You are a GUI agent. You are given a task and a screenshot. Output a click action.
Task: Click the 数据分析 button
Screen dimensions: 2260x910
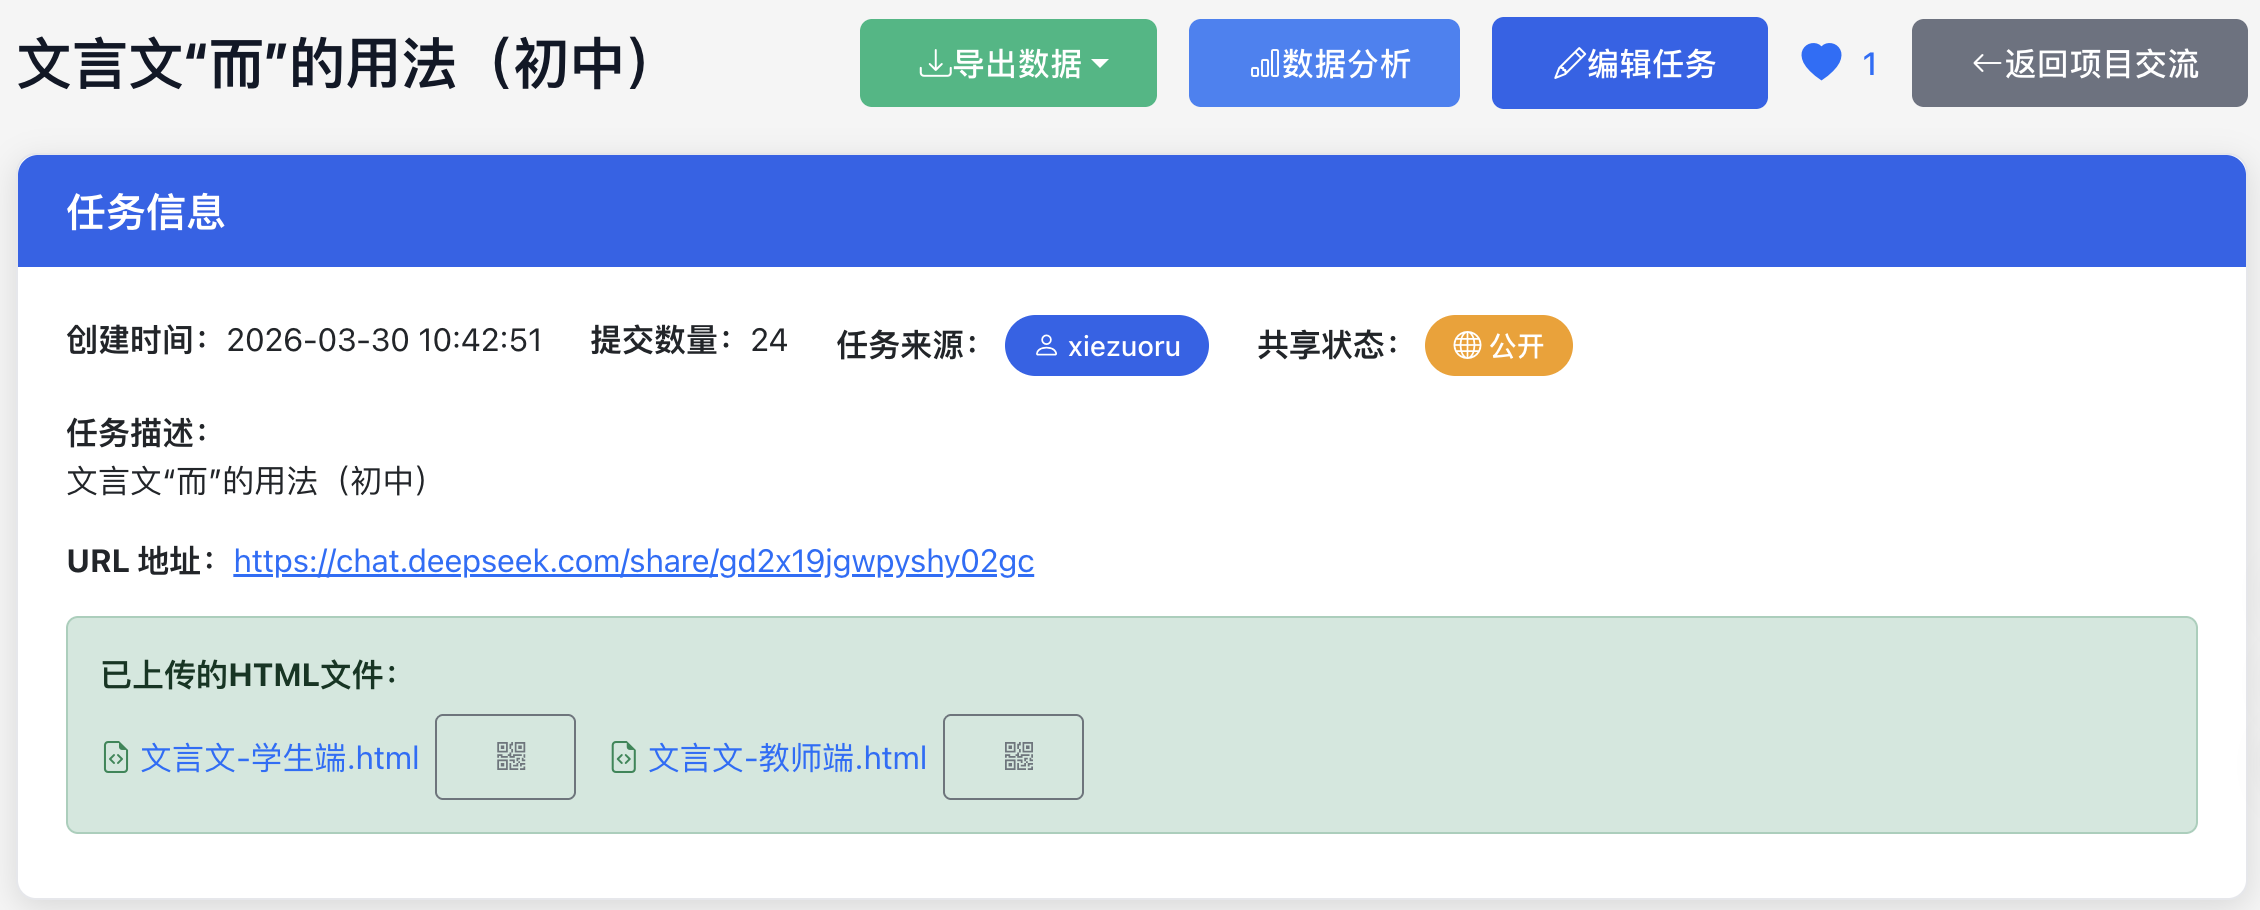click(1324, 63)
